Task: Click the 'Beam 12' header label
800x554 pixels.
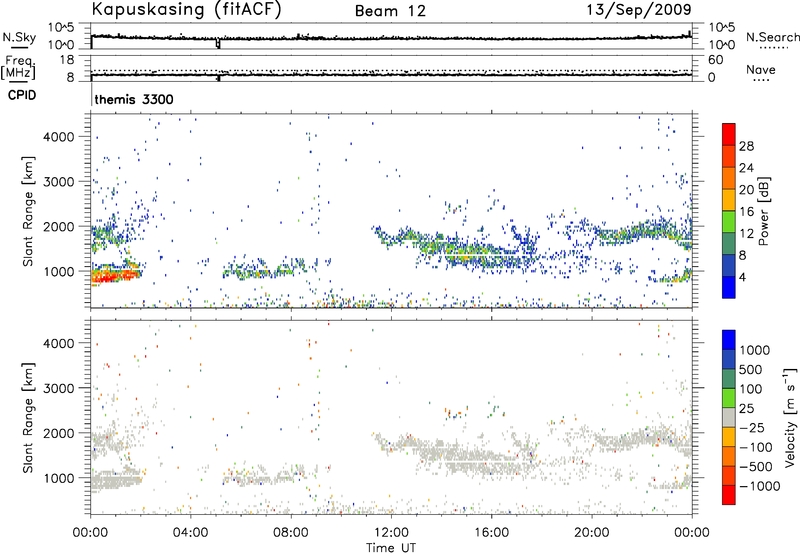Action: click(390, 11)
